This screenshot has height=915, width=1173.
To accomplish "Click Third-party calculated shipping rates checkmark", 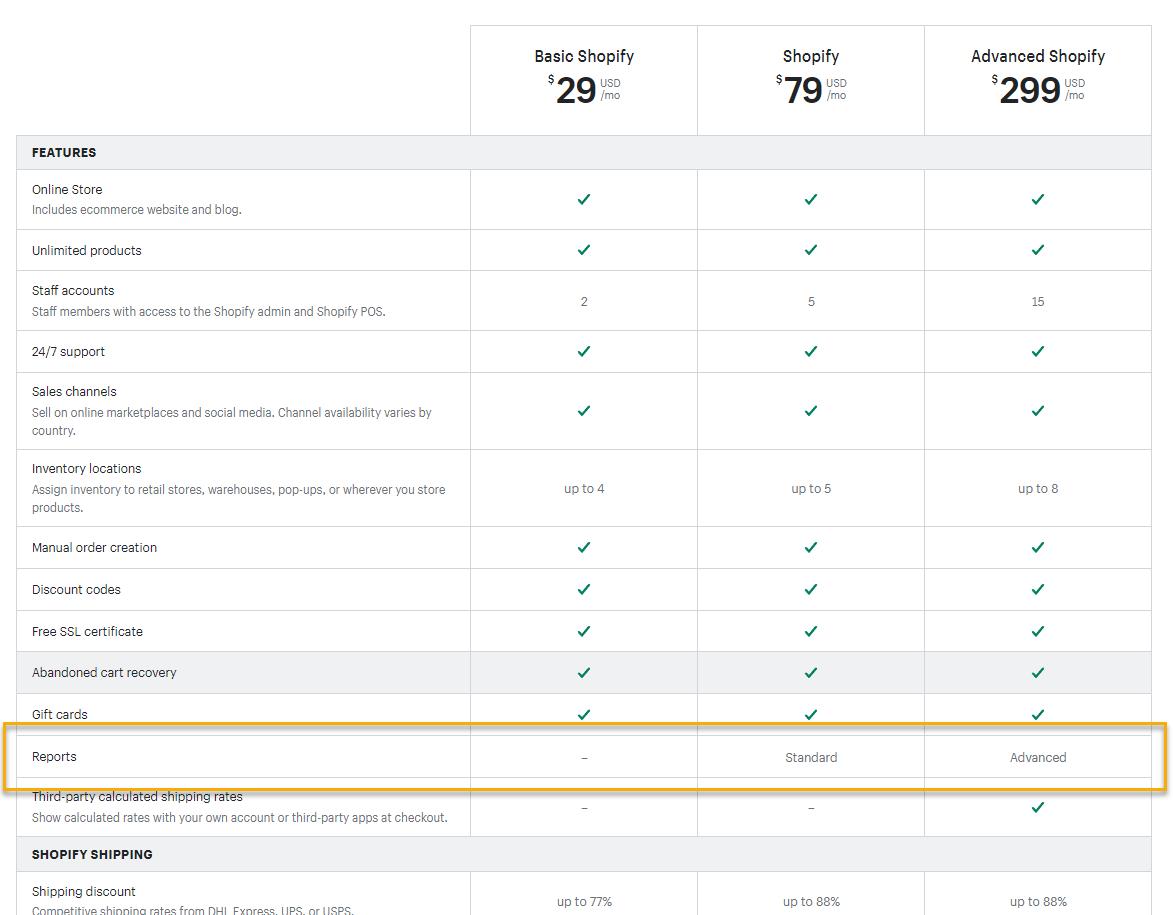I will (1037, 807).
